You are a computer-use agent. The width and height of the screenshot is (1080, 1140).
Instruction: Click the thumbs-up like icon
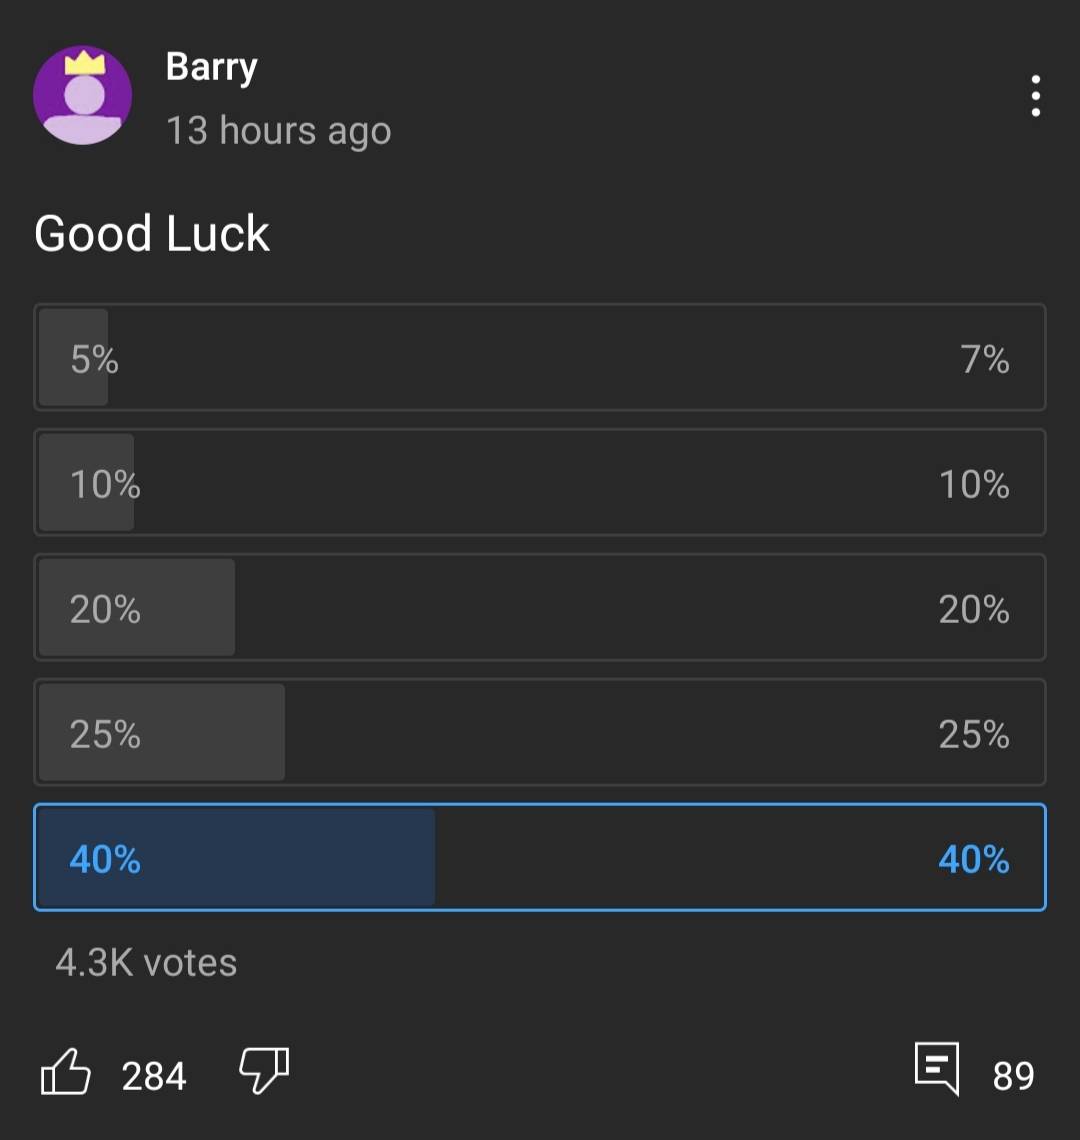tap(65, 1072)
